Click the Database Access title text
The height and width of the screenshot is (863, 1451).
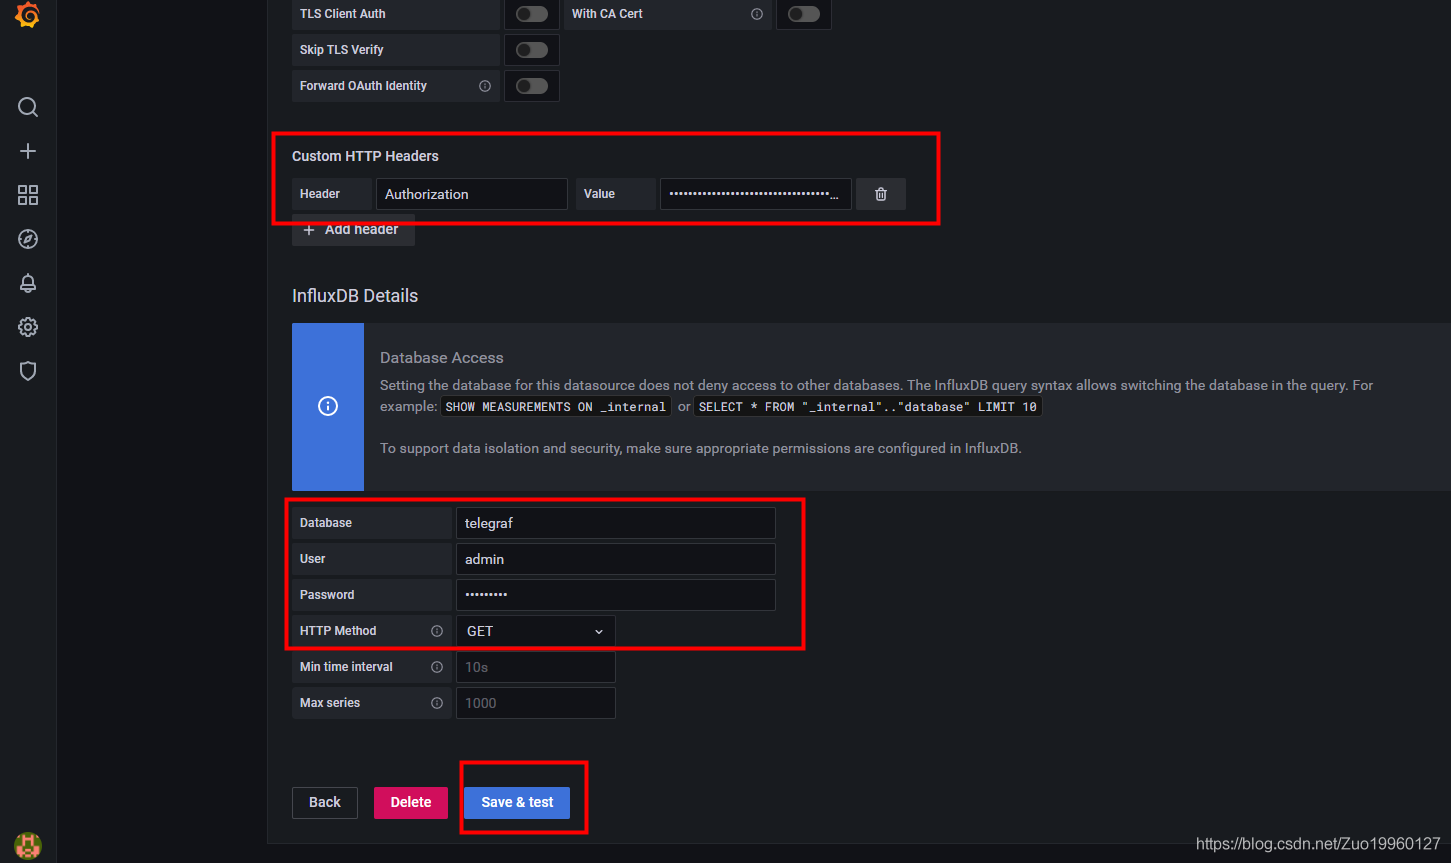click(x=442, y=358)
